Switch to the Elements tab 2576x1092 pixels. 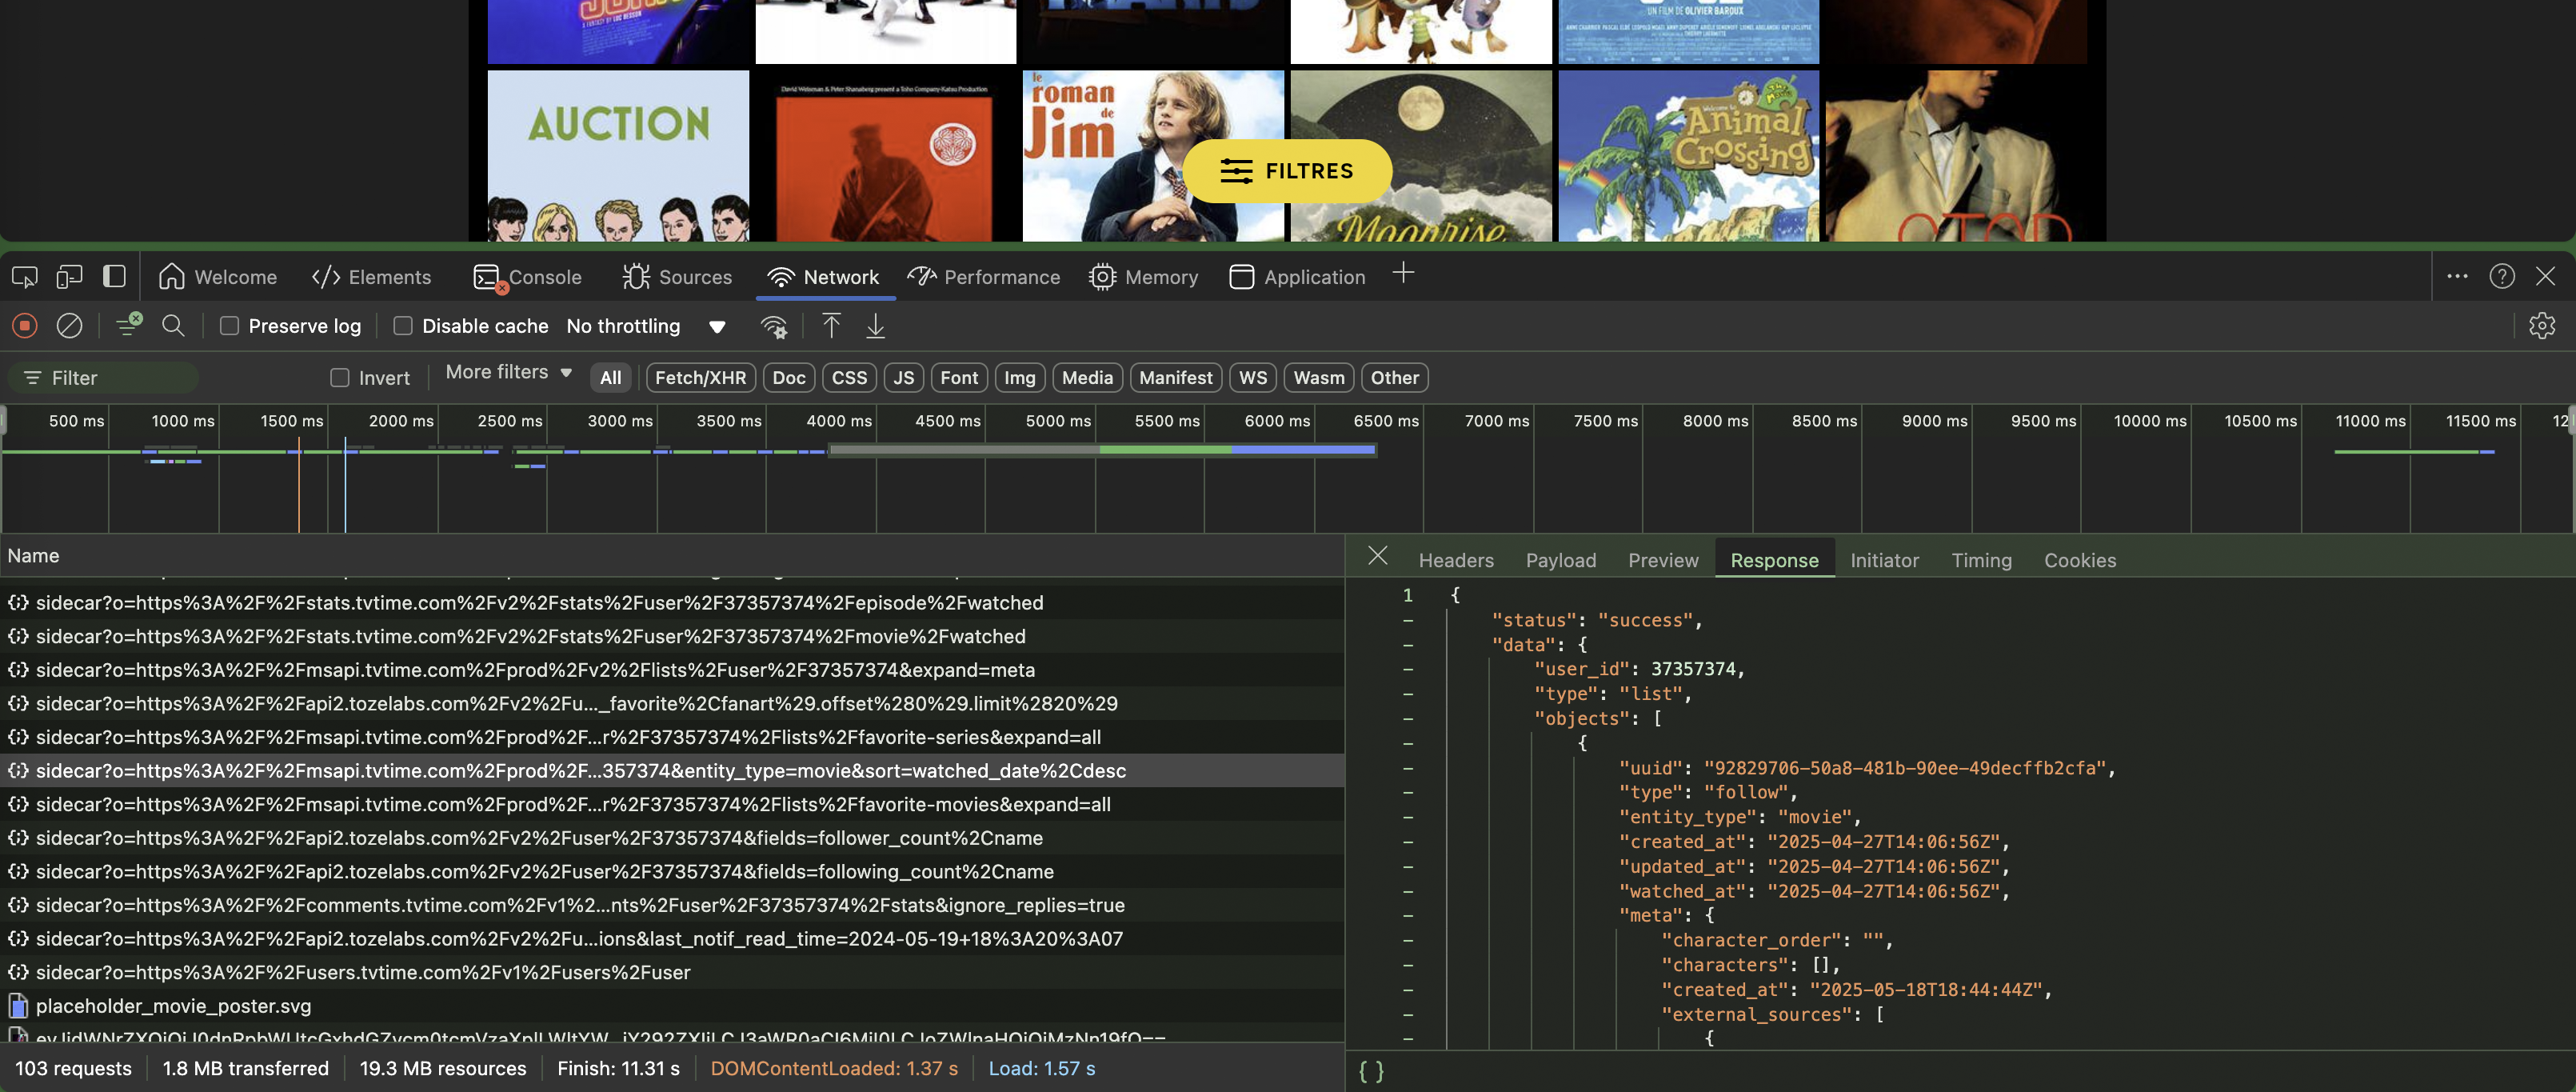[371, 277]
